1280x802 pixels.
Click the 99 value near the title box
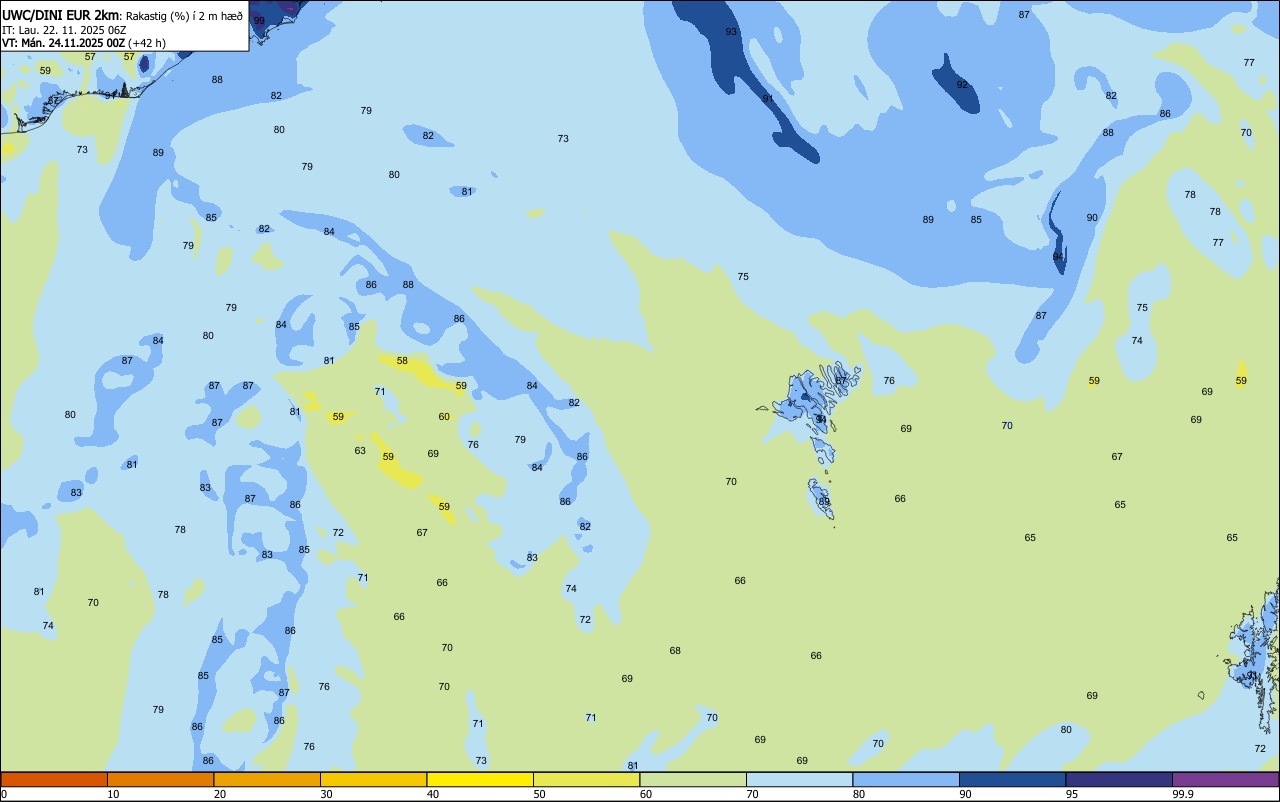point(259,21)
